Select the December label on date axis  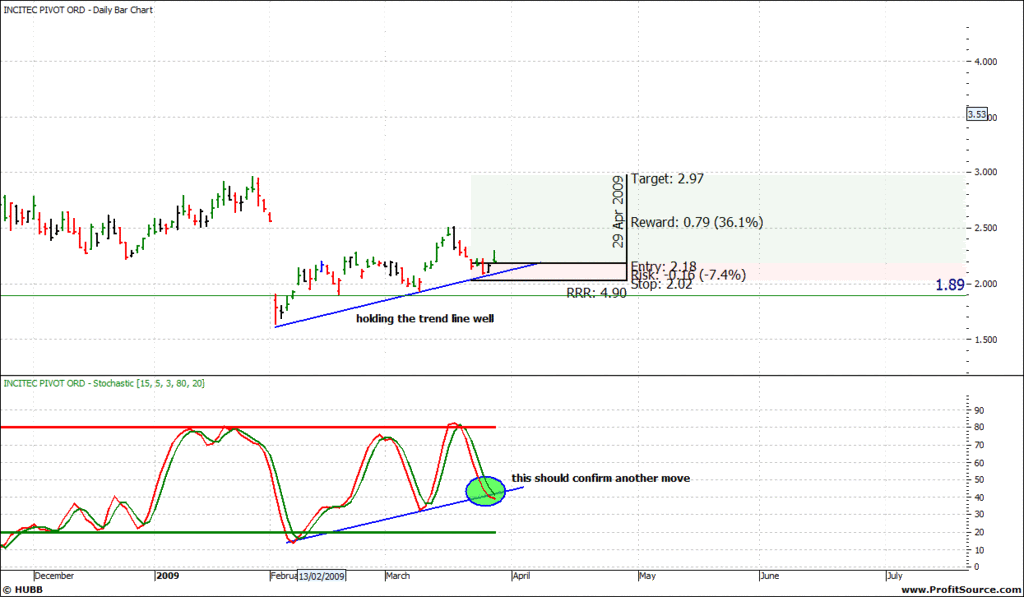54,576
